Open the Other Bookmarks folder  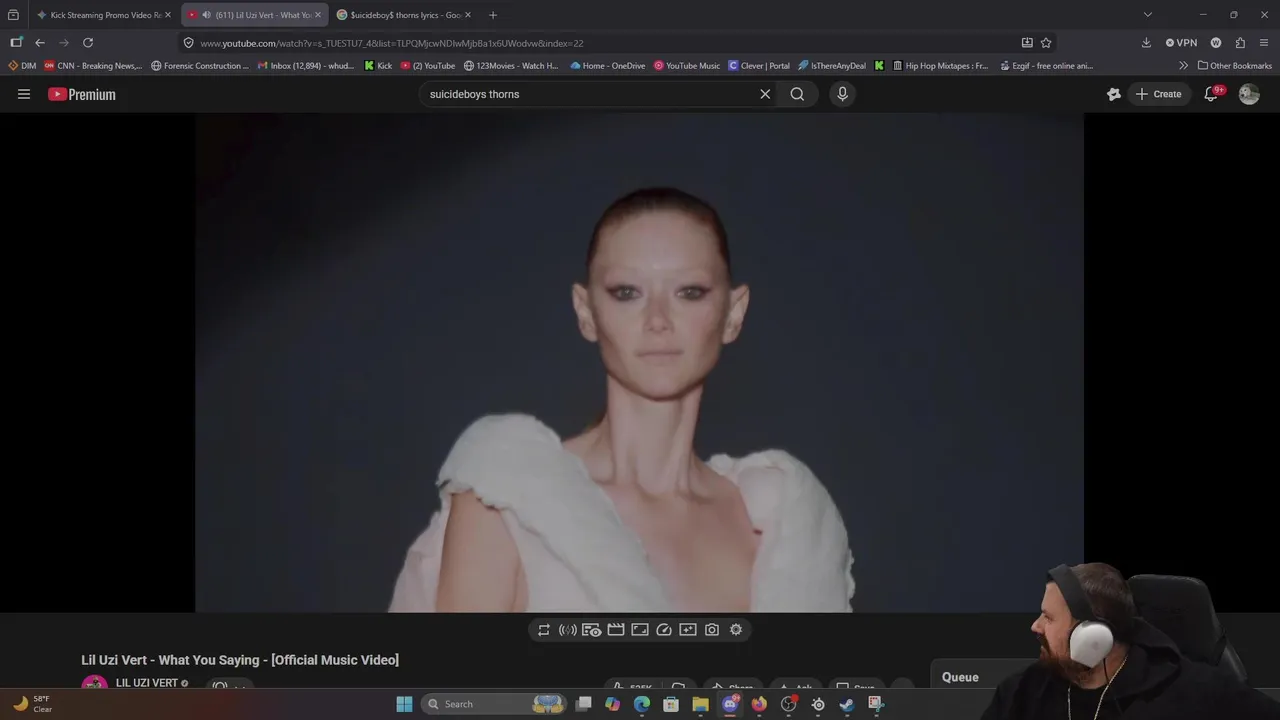click(1235, 66)
